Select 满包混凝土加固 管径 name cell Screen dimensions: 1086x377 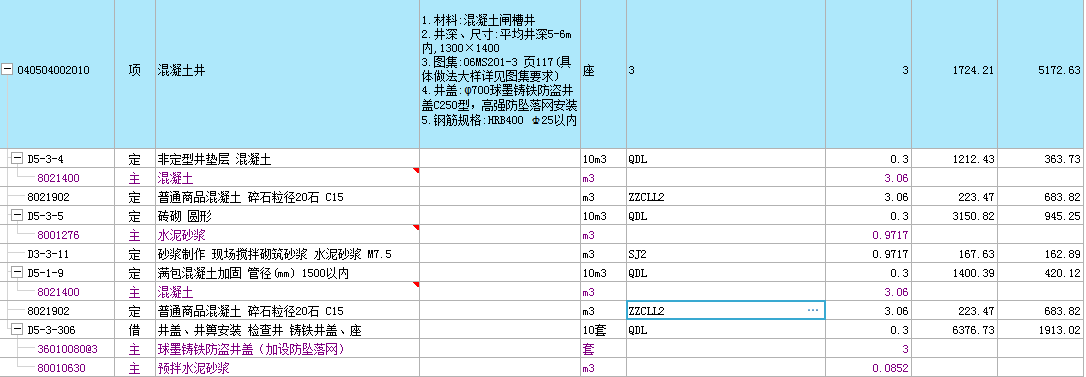[x=287, y=274]
